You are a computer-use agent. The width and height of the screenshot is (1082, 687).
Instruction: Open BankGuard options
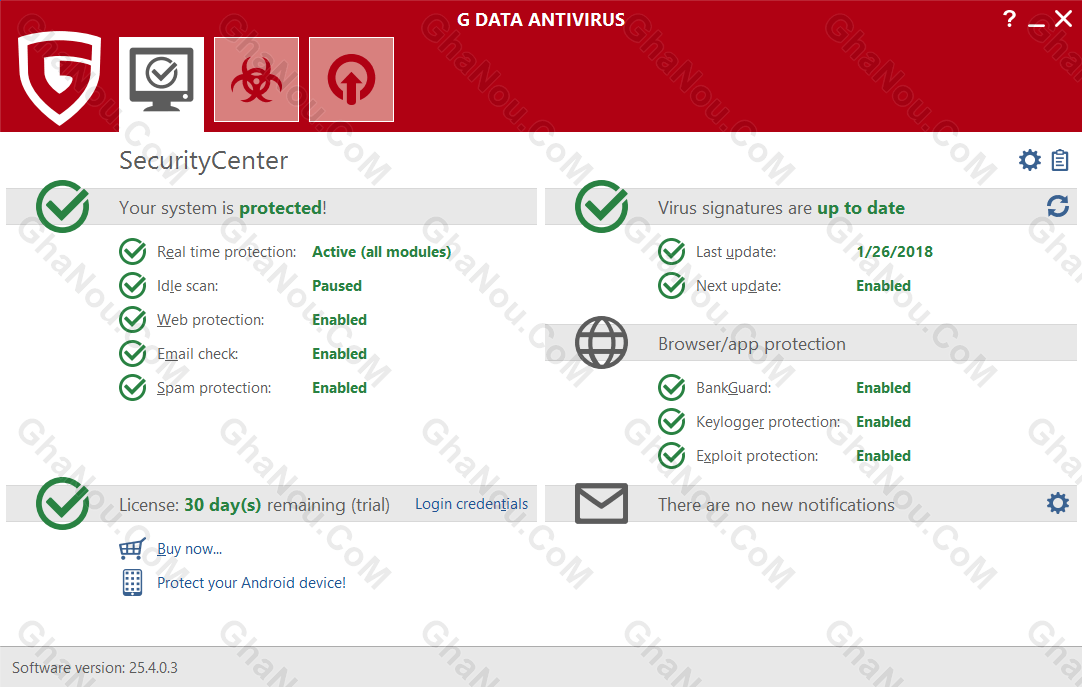pos(734,388)
